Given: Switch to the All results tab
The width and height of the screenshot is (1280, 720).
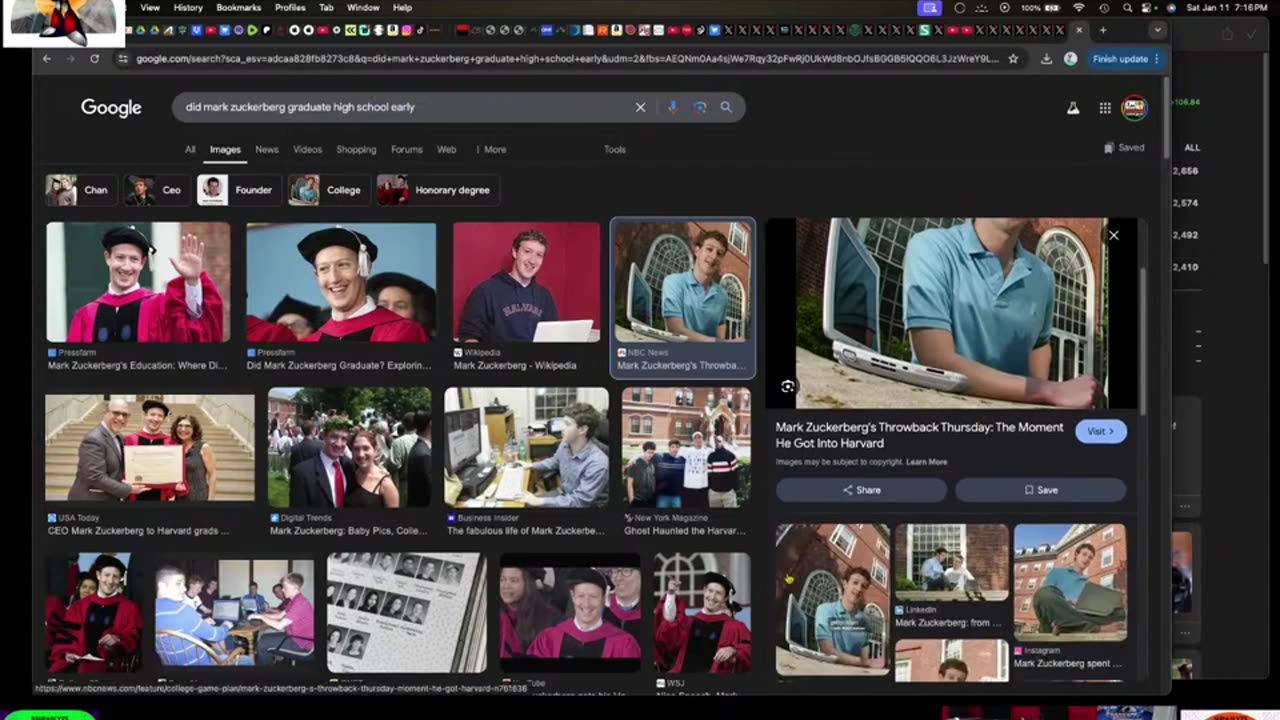Looking at the screenshot, I should coord(190,149).
